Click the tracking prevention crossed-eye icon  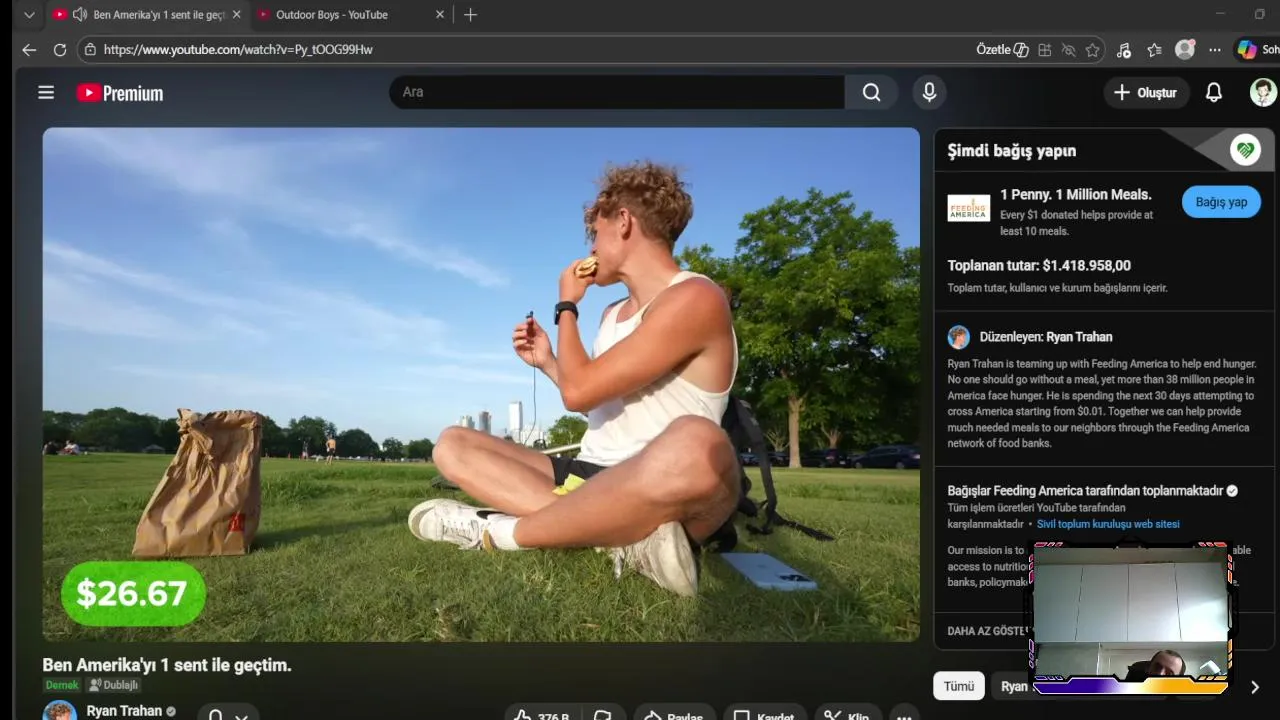[x=1068, y=49]
